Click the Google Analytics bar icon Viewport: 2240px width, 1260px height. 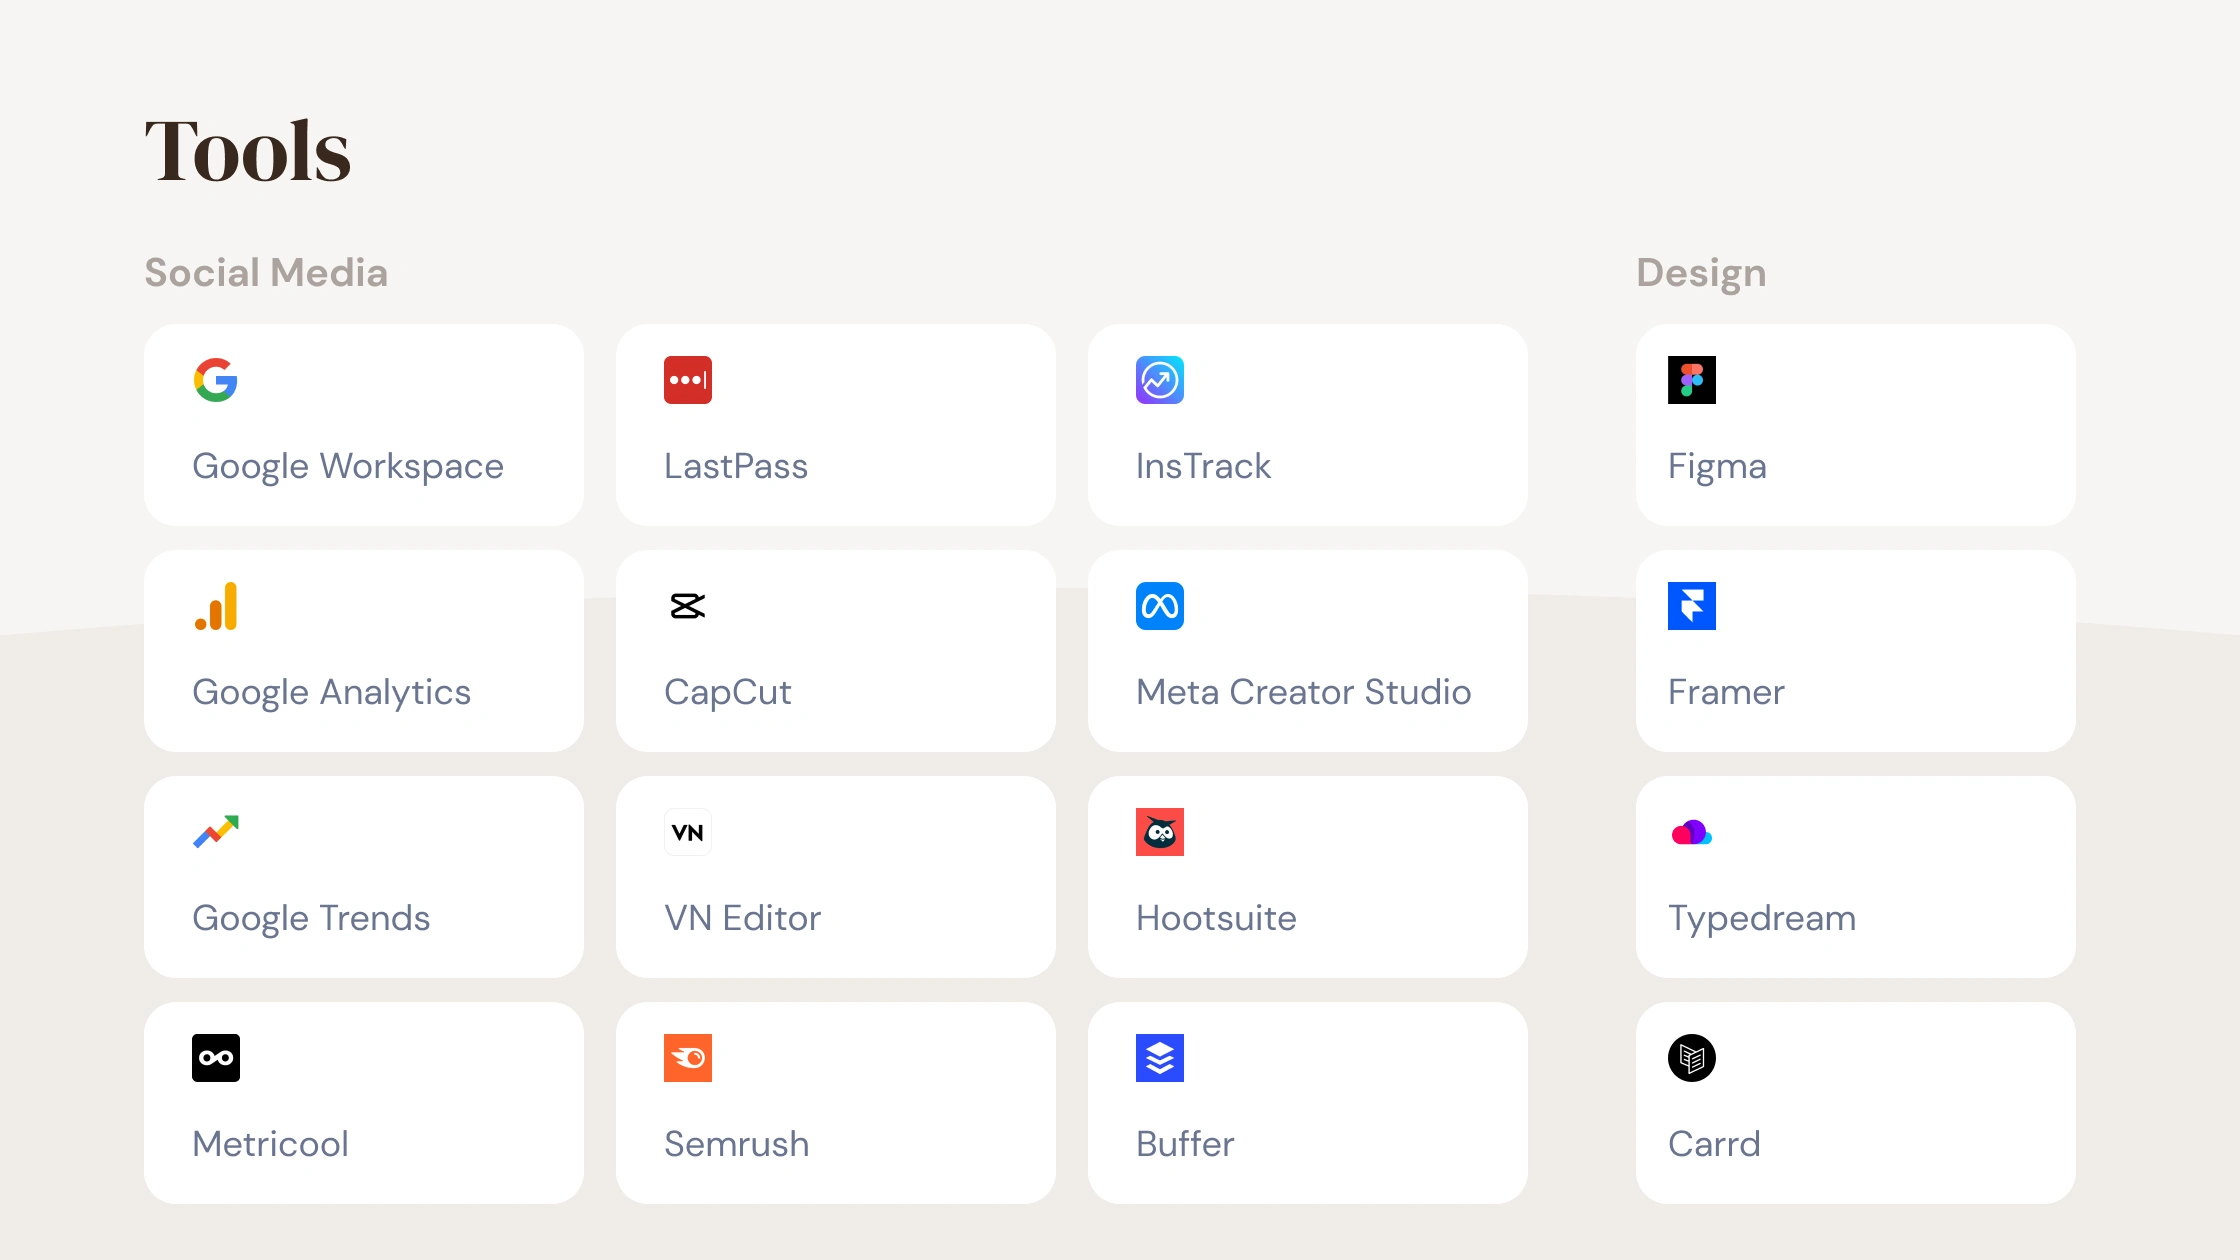(216, 606)
